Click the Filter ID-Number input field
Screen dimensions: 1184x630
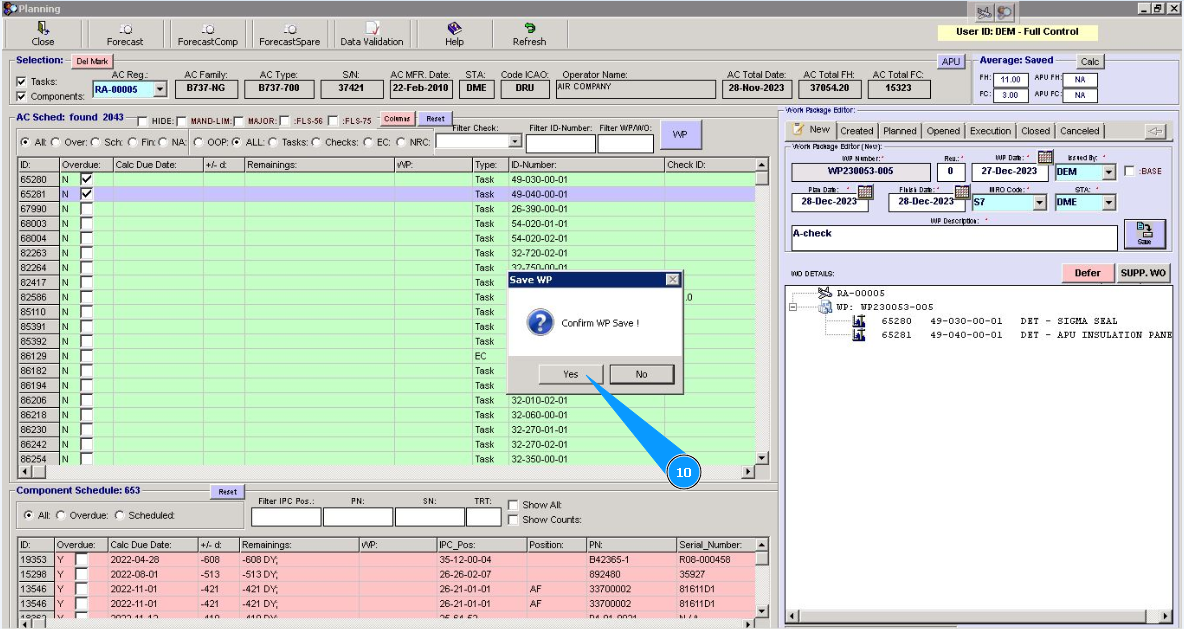pyautogui.click(x=560, y=144)
